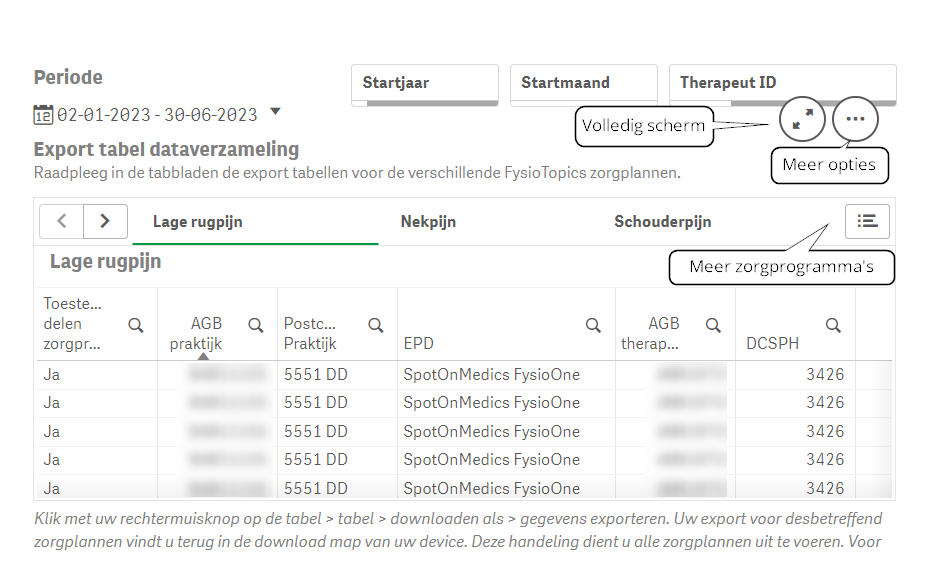Click the full screen expand icon
Screen dimensions: 930x578
click(802, 120)
